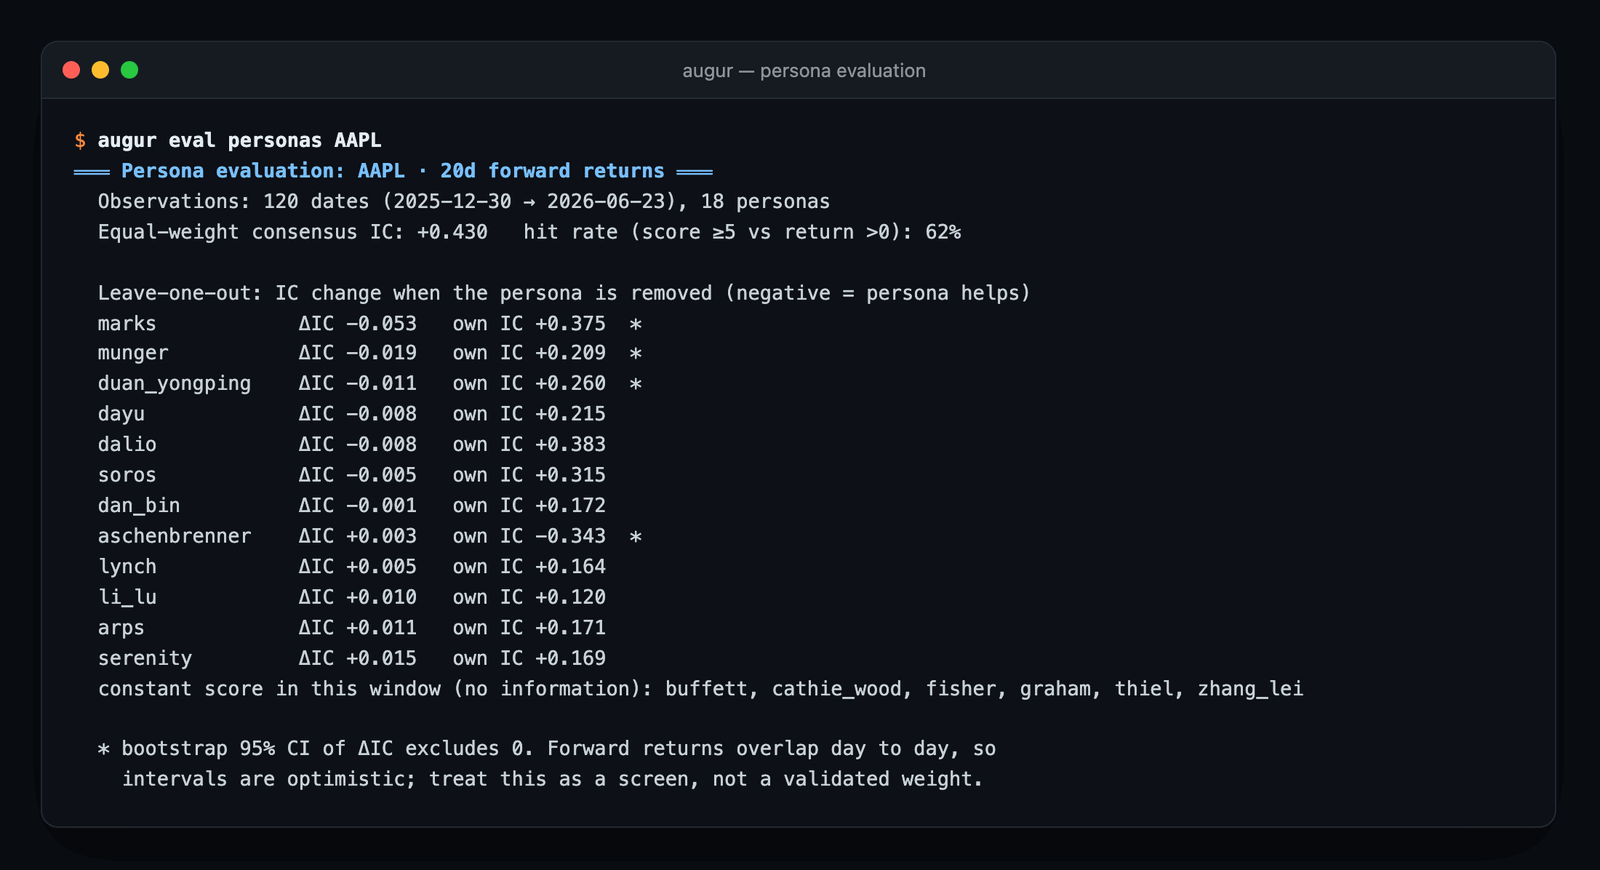Click own IC '+0.172' in dan_bin row
The height and width of the screenshot is (870, 1600).
point(570,506)
